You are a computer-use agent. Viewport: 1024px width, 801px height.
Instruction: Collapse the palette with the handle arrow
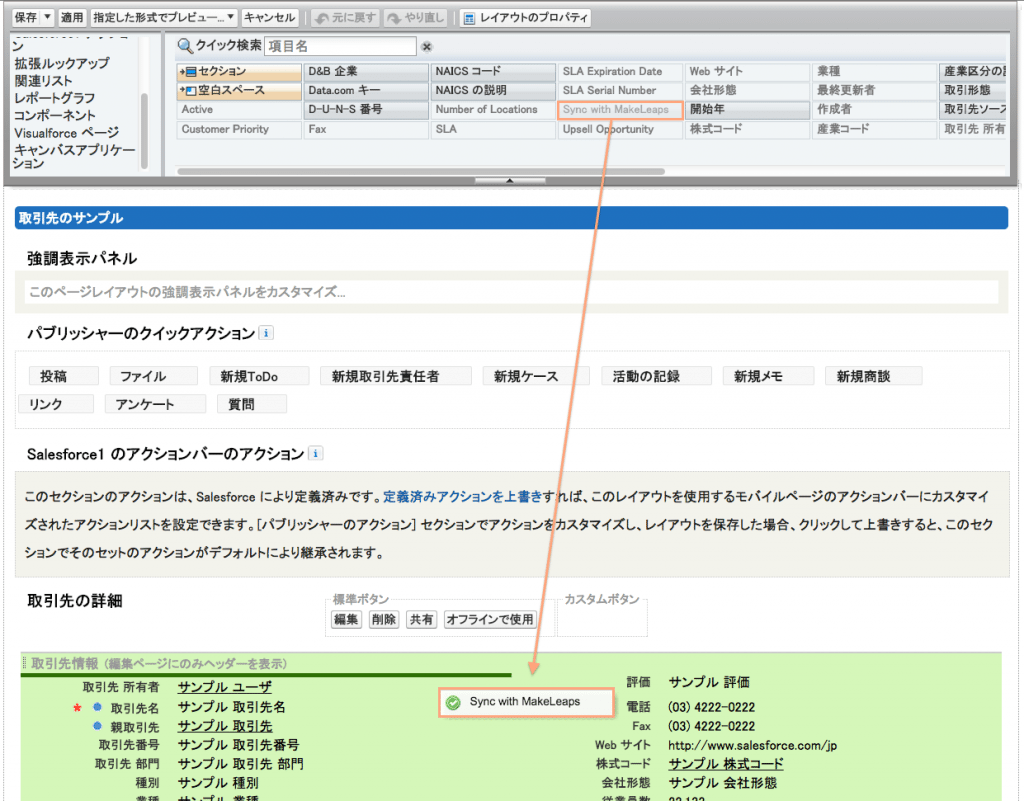point(510,180)
